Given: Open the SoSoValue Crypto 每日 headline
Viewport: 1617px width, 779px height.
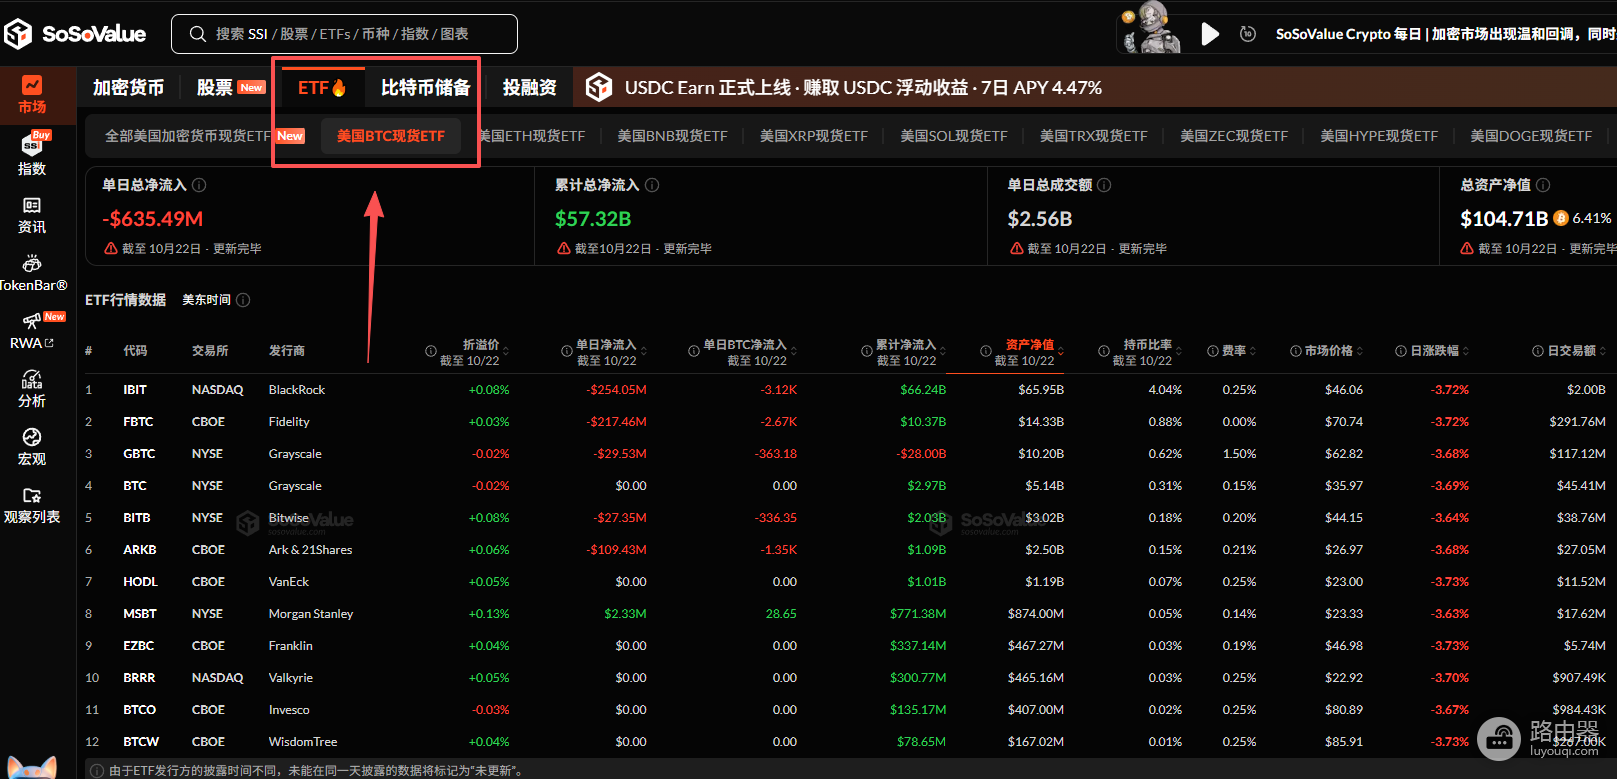Looking at the screenshot, I should point(1445,34).
